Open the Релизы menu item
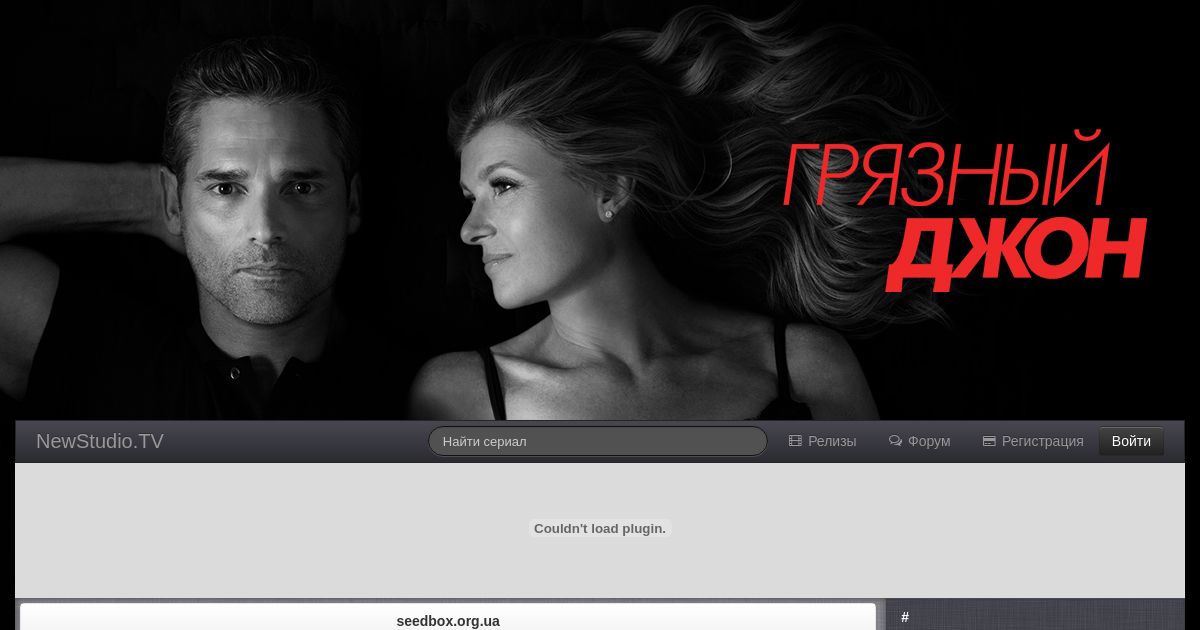The width and height of the screenshot is (1200, 630). point(832,441)
